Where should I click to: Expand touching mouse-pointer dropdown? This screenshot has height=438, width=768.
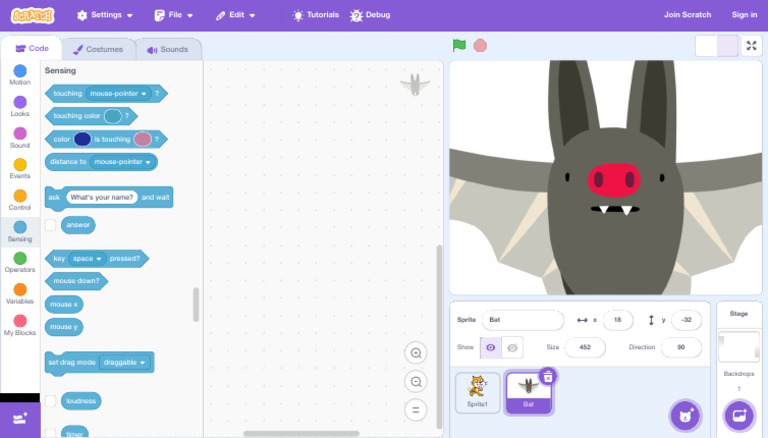pyautogui.click(x=118, y=93)
